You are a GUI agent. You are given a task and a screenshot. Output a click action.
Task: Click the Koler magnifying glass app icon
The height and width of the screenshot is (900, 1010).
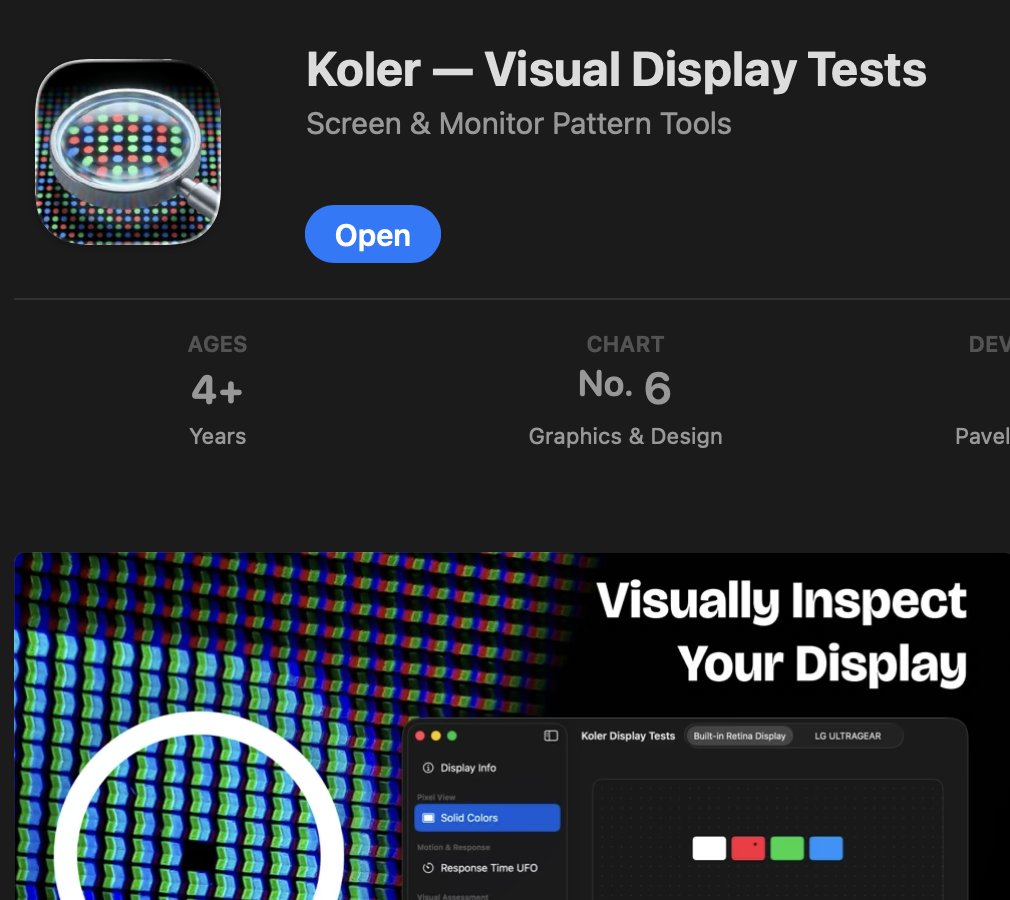(128, 152)
